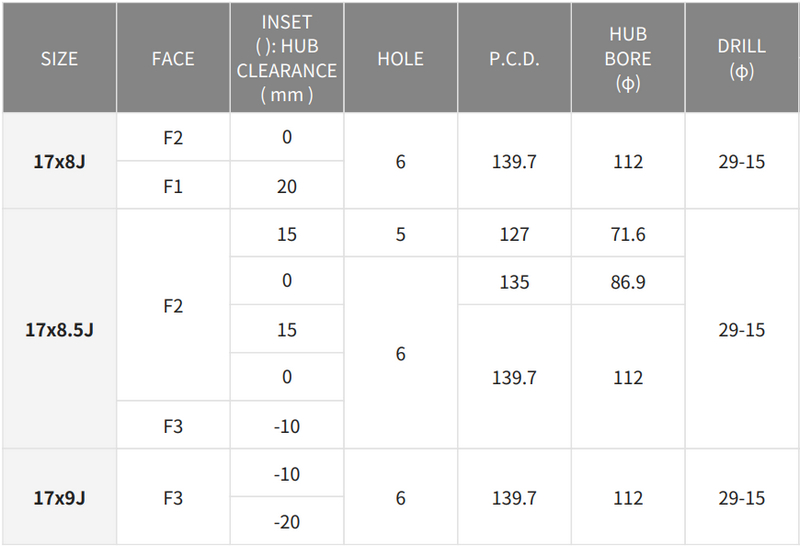Click the inset value -20
Image resolution: width=800 pixels, height=546 pixels.
287,522
